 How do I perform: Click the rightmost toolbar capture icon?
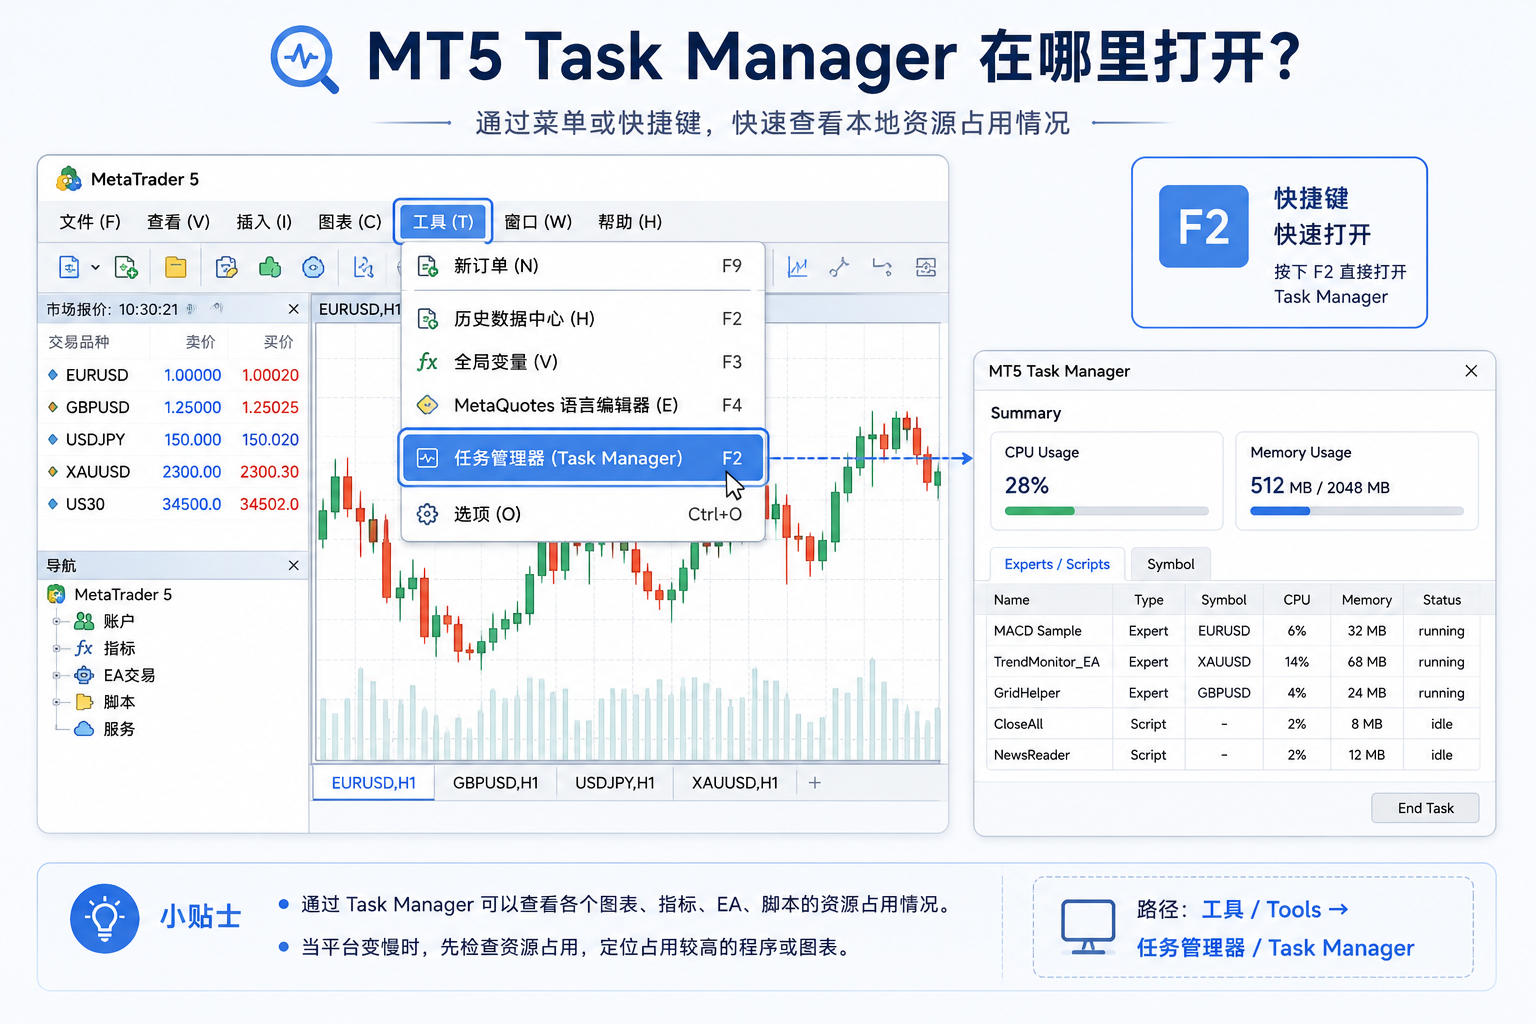click(926, 267)
